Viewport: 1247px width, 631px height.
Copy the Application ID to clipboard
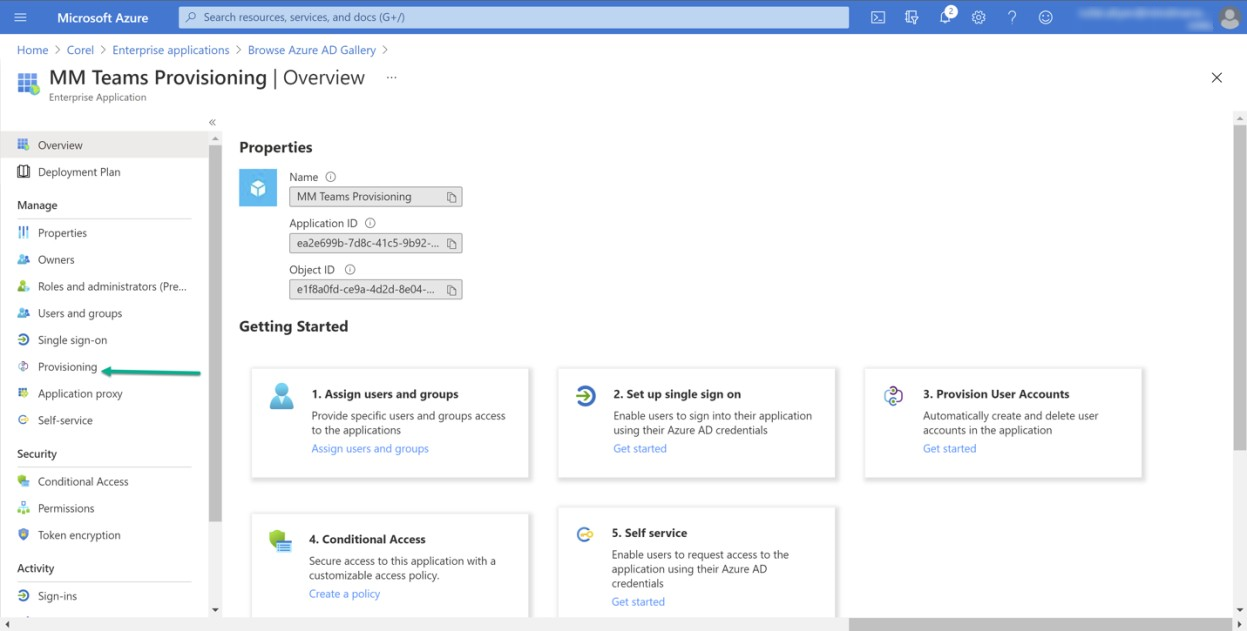pyautogui.click(x=451, y=243)
